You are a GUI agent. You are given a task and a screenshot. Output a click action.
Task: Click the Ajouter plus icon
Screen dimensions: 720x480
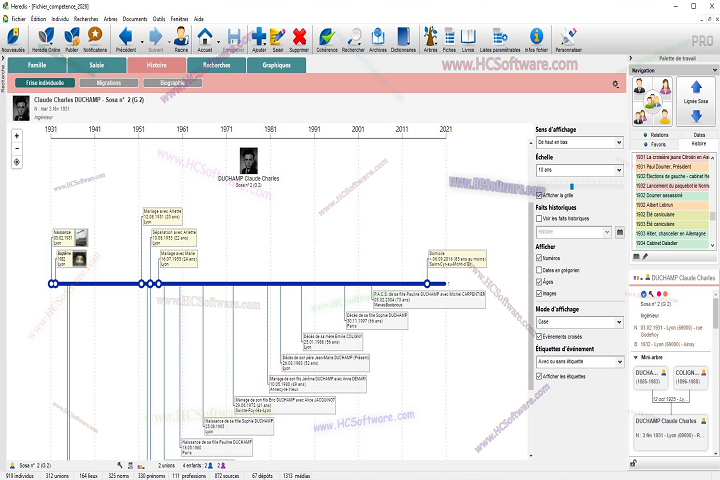pos(259,37)
